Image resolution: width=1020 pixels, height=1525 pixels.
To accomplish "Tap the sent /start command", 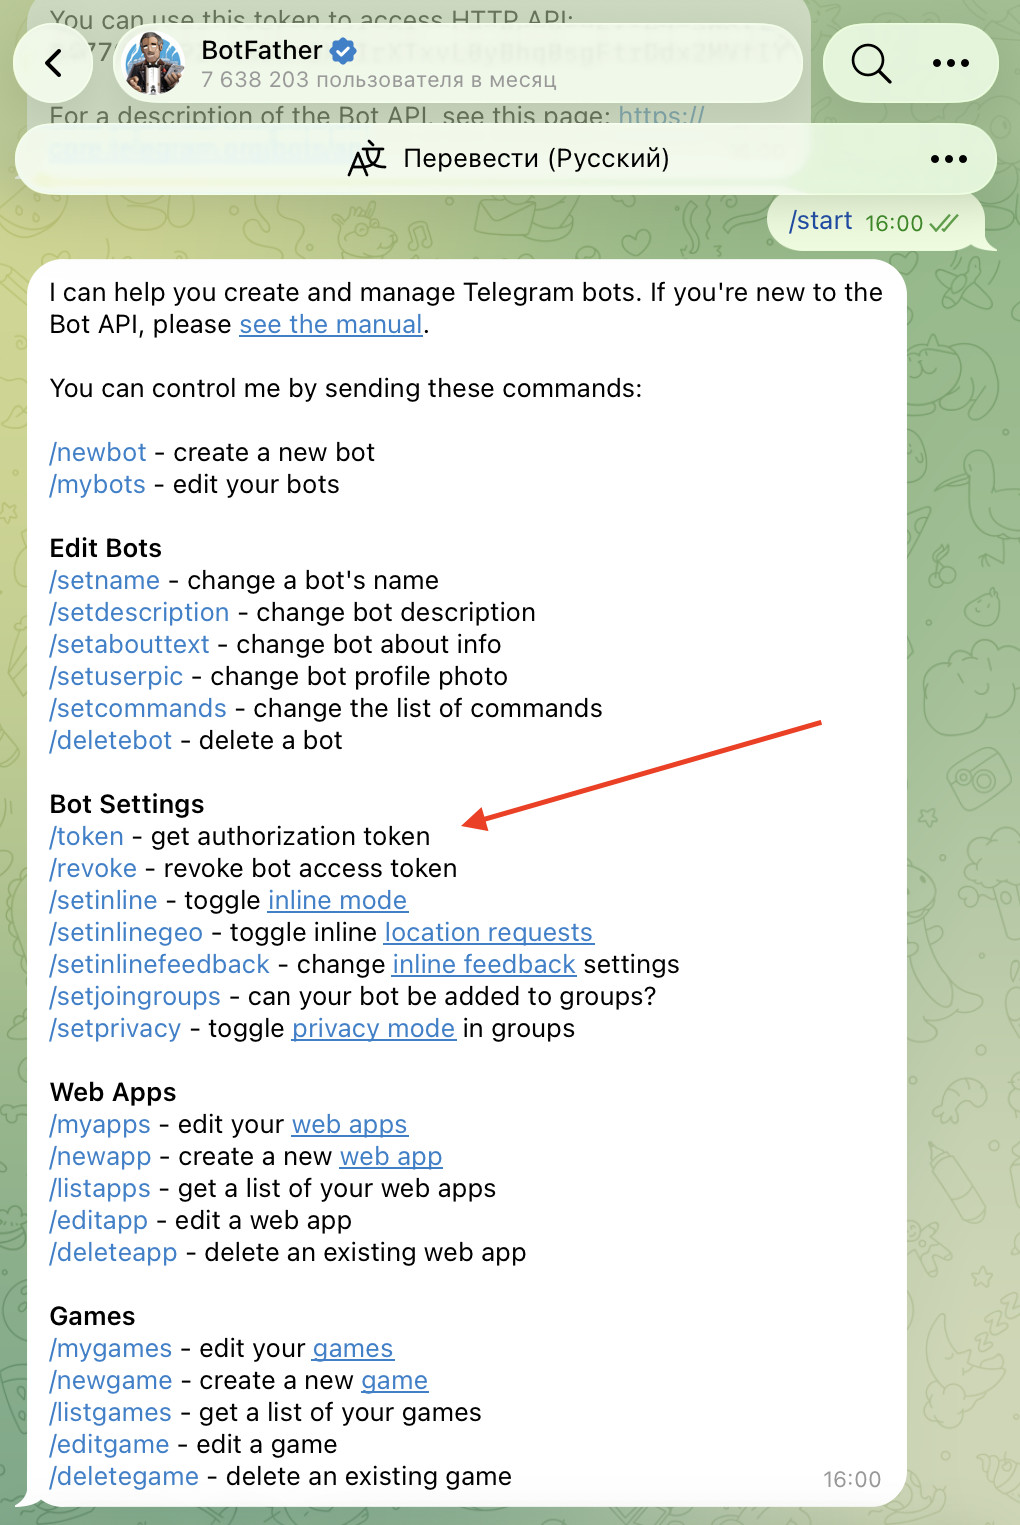I will pos(820,221).
